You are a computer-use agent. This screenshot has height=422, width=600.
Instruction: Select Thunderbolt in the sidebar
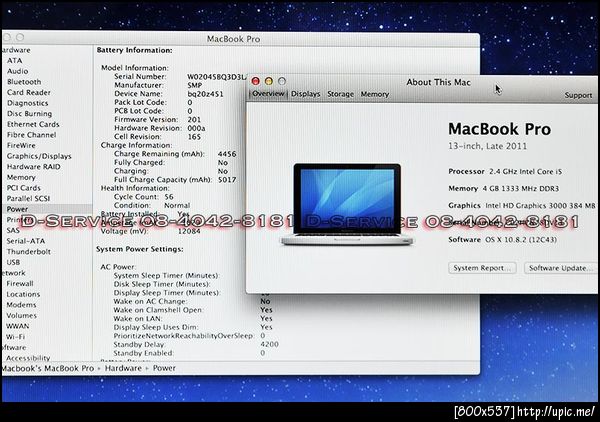[x=29, y=251]
